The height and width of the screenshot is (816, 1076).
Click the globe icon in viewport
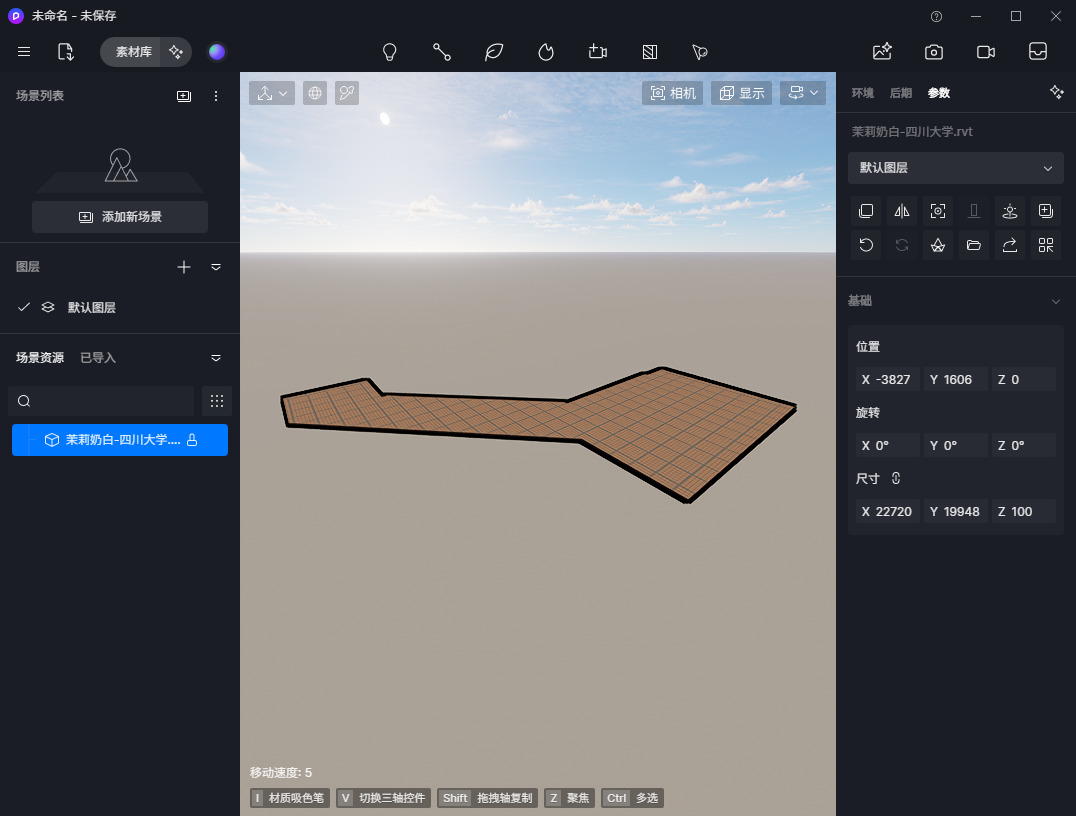[x=315, y=93]
